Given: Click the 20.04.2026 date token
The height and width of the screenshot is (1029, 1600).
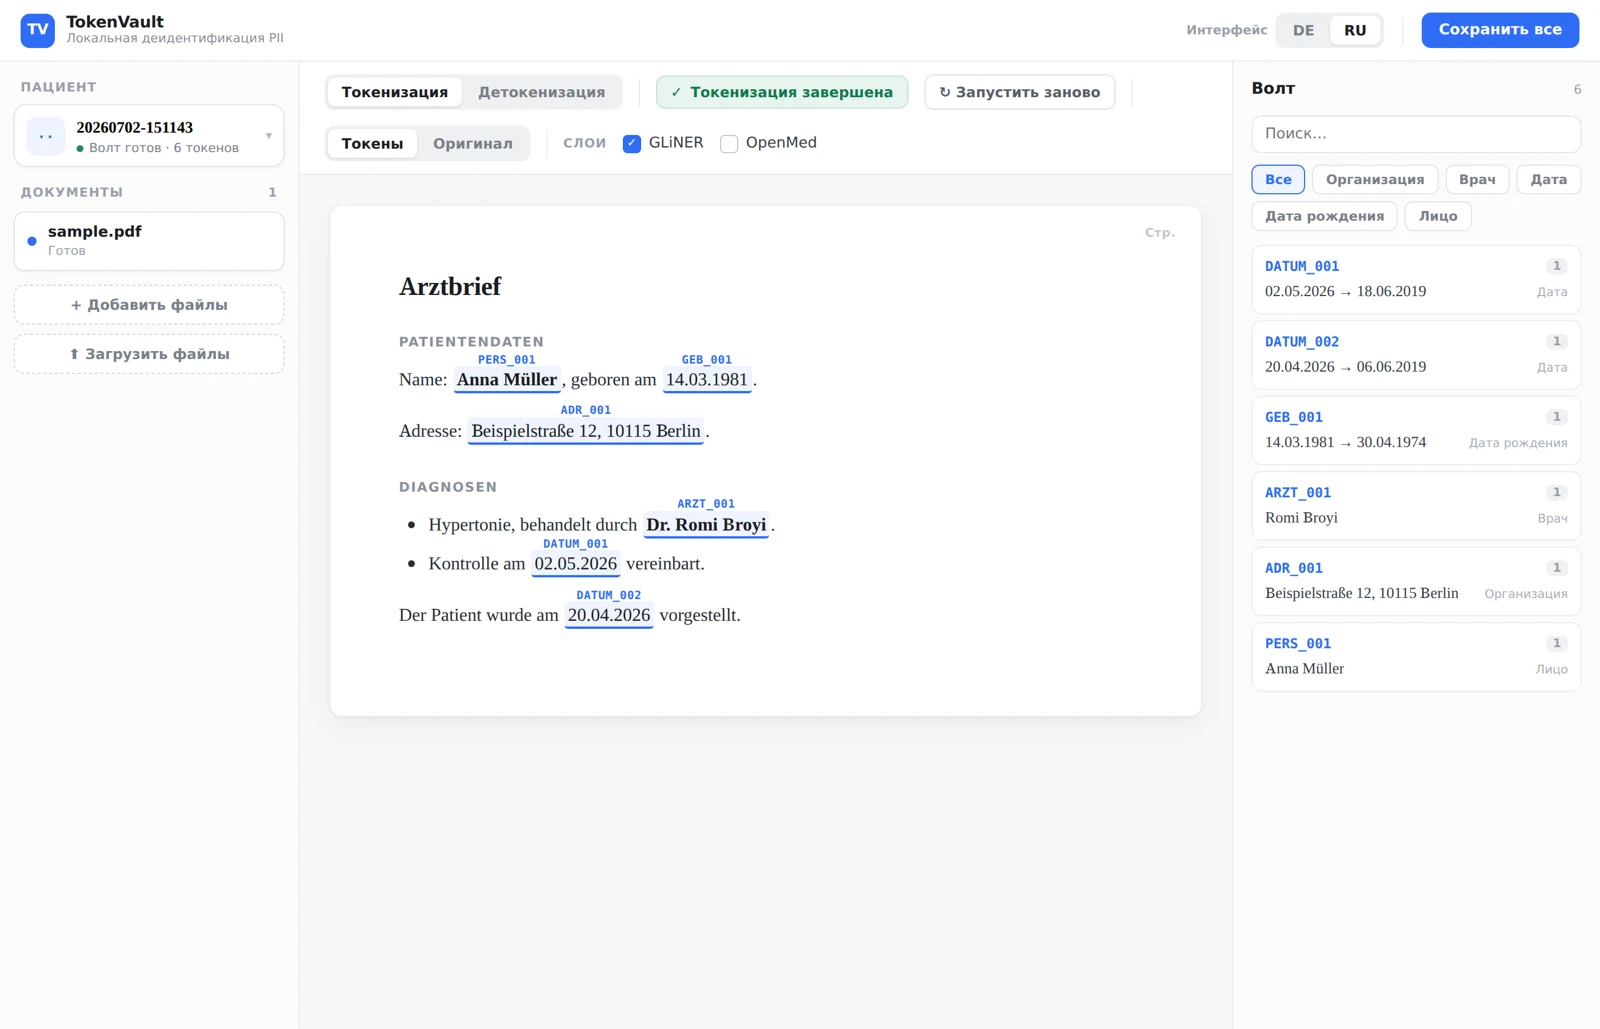Looking at the screenshot, I should pyautogui.click(x=609, y=615).
